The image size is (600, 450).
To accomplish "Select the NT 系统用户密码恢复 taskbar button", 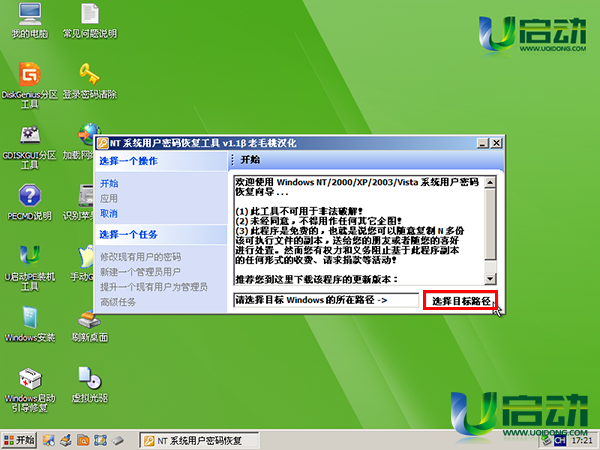I will [x=199, y=441].
